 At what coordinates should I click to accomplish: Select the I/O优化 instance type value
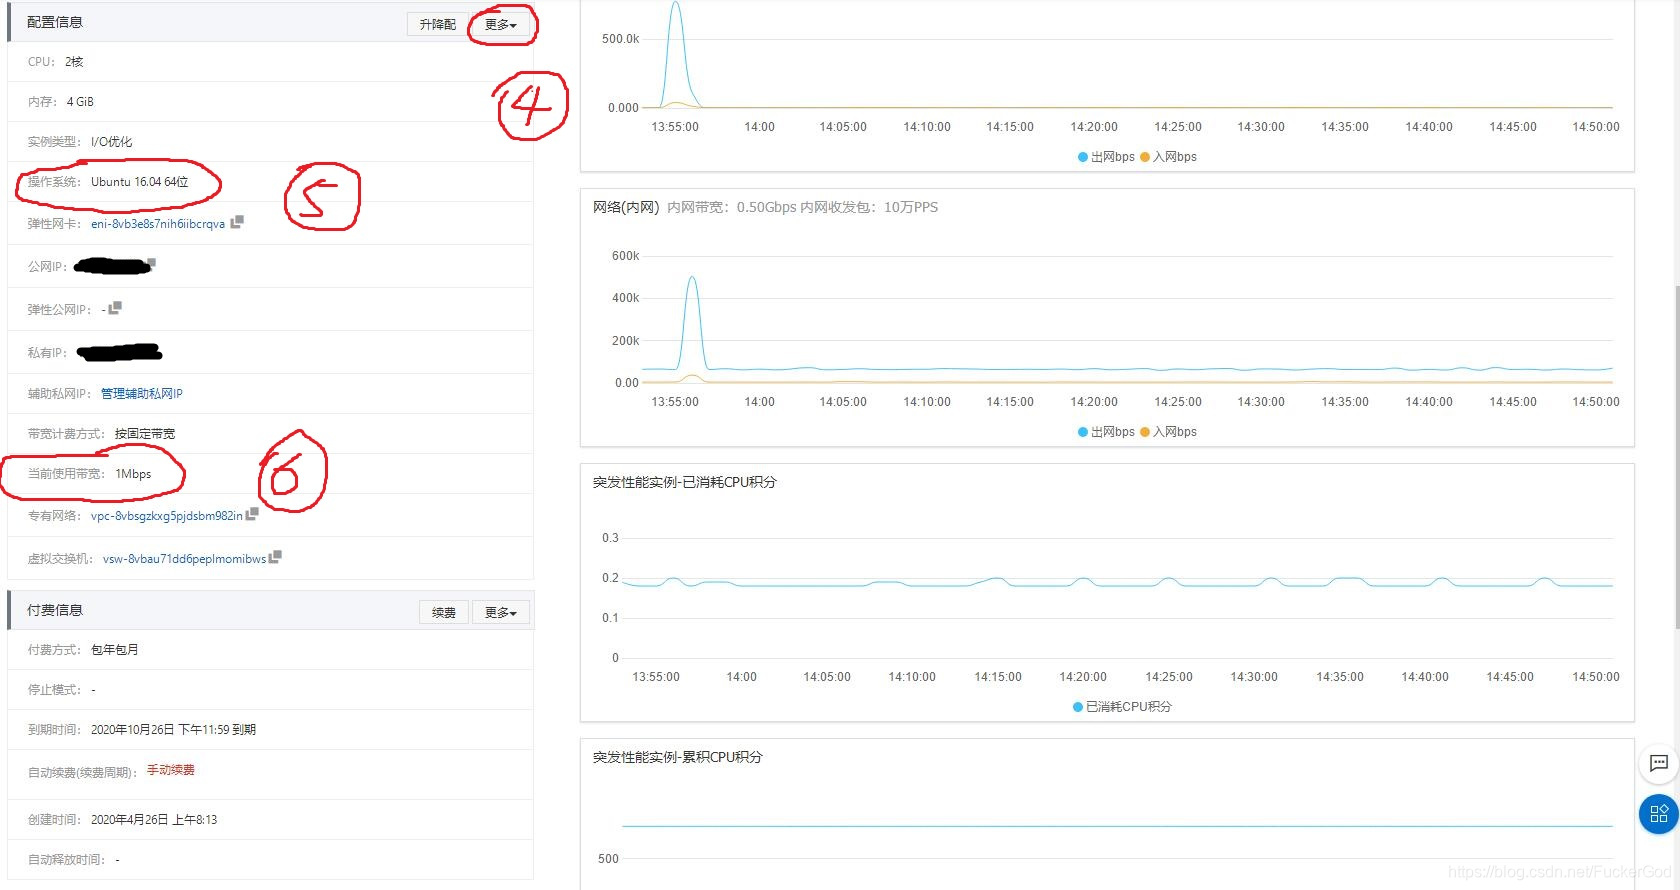(x=112, y=142)
